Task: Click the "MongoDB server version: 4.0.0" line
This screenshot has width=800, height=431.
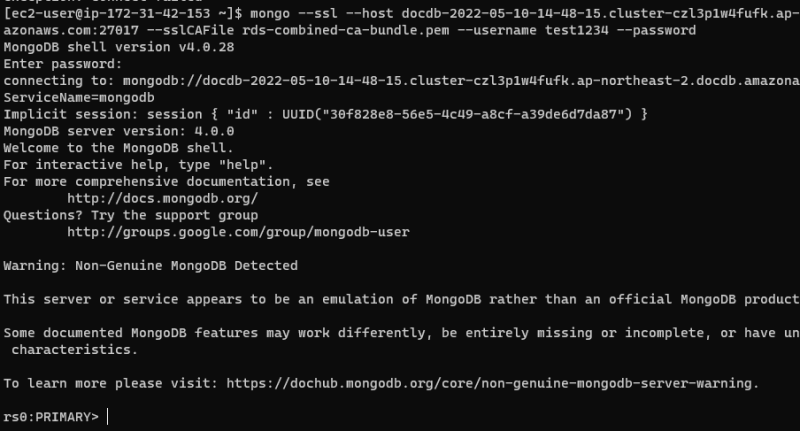Action: click(x=118, y=131)
